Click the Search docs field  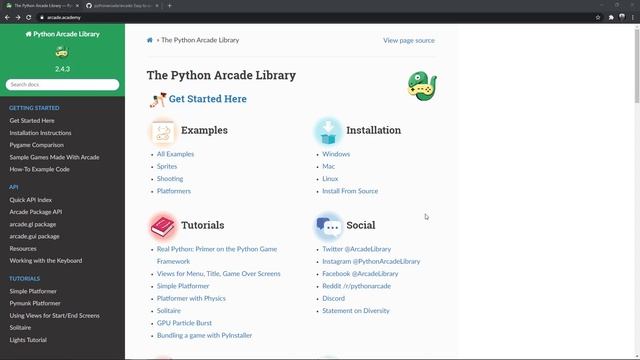click(62, 84)
